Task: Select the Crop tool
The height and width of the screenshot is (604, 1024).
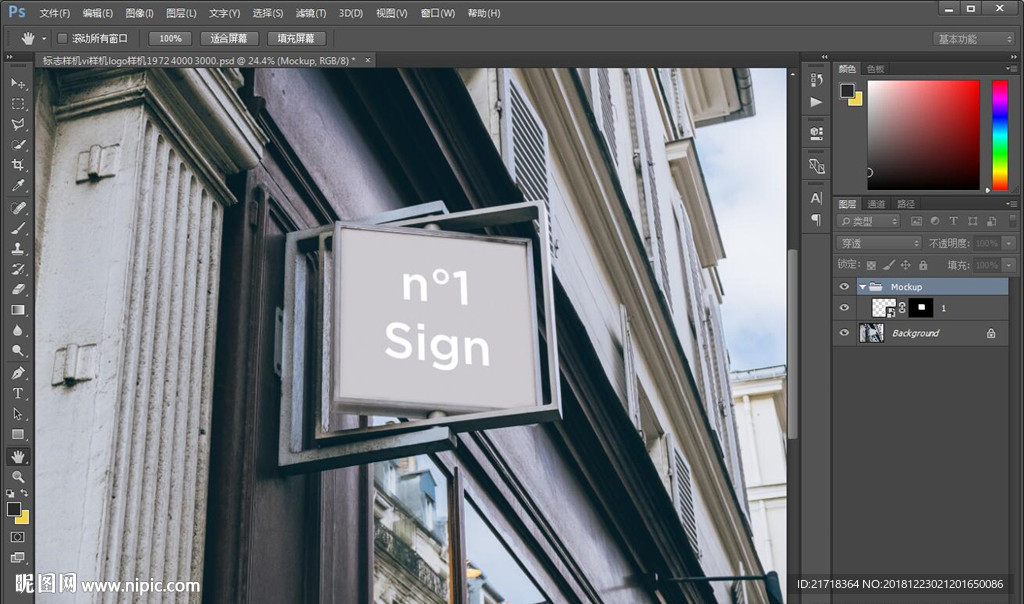Action: [18, 165]
